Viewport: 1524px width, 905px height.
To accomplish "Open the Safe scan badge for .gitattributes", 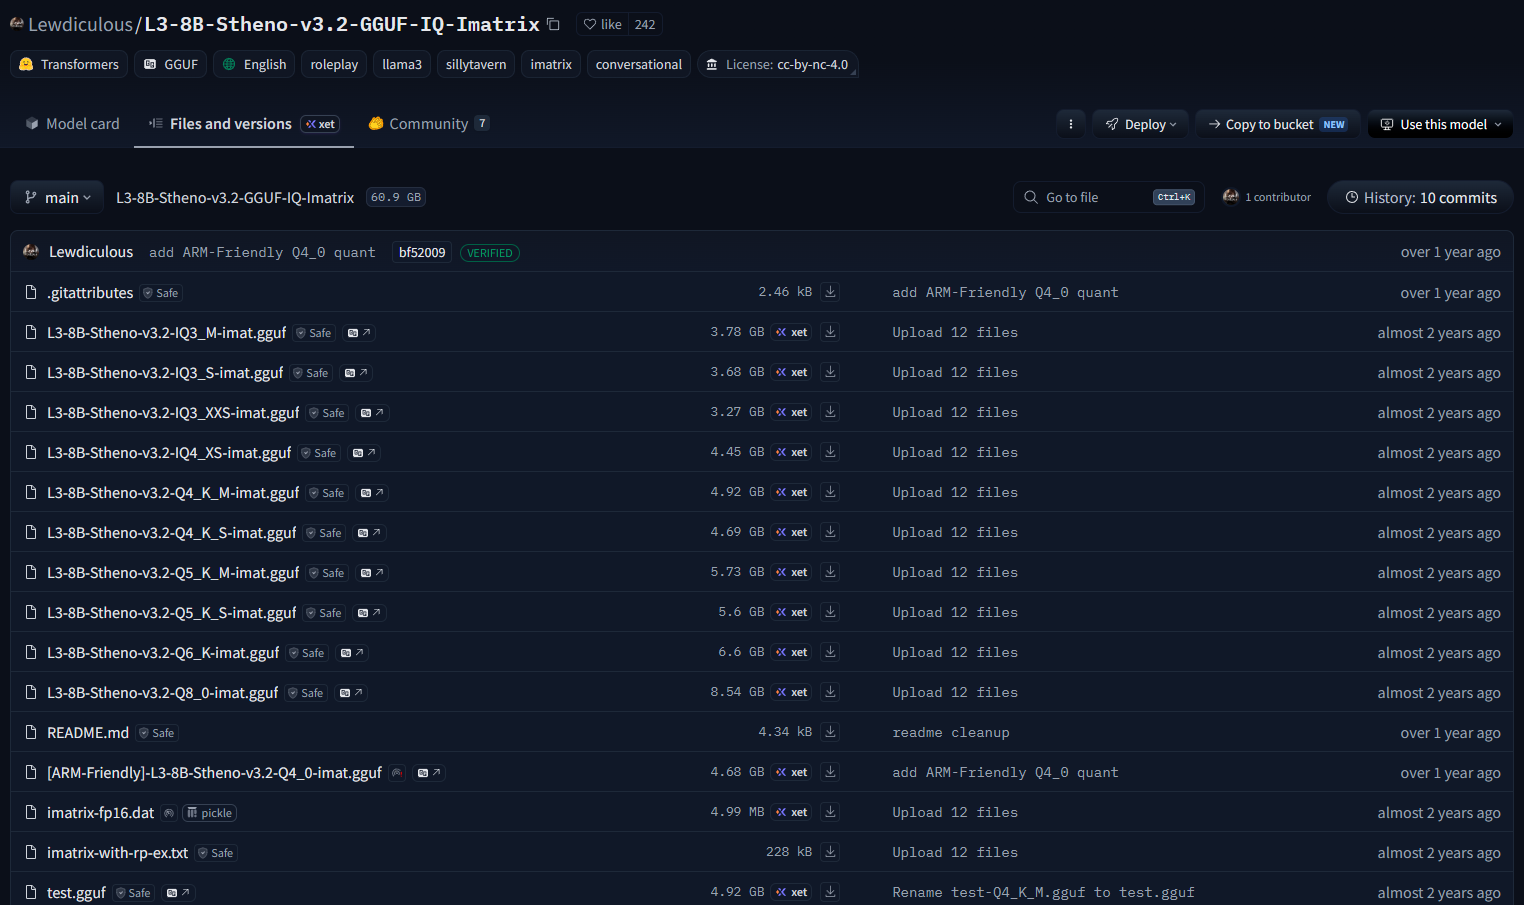I will (161, 293).
